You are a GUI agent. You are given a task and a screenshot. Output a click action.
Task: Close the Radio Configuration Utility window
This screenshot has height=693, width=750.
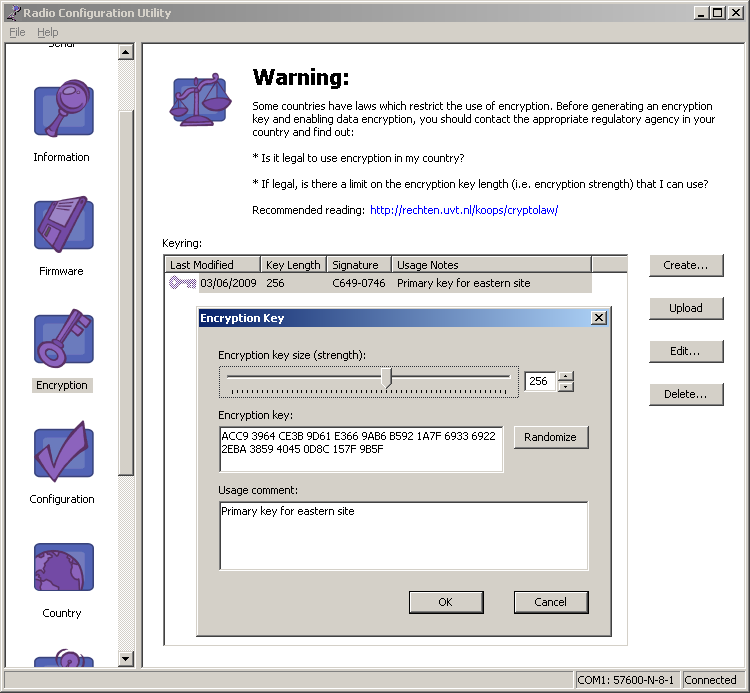pos(736,12)
